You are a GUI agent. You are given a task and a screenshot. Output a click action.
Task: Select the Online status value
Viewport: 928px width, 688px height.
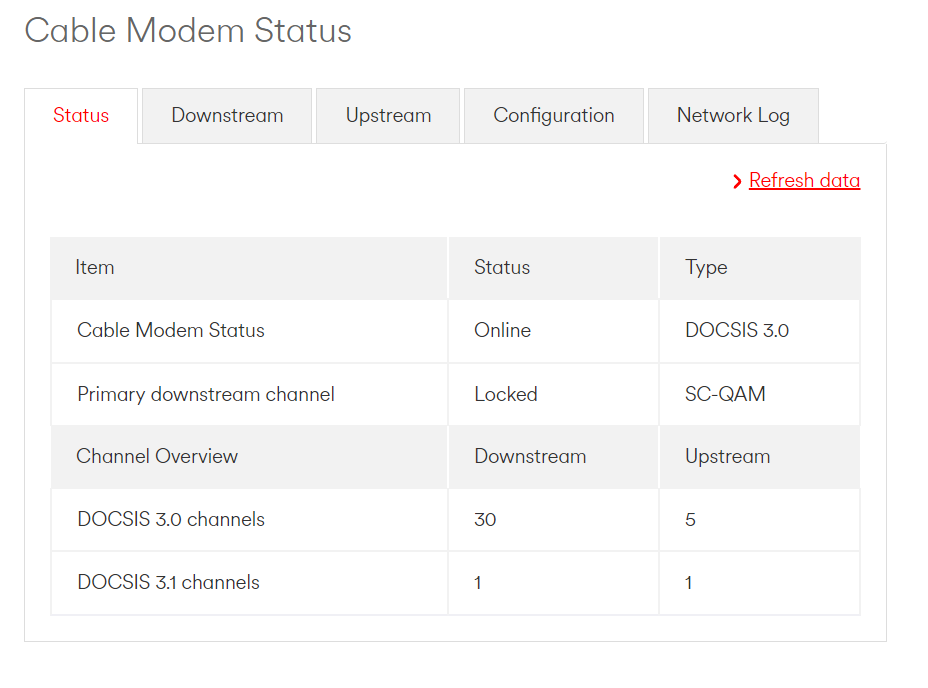tap(502, 330)
